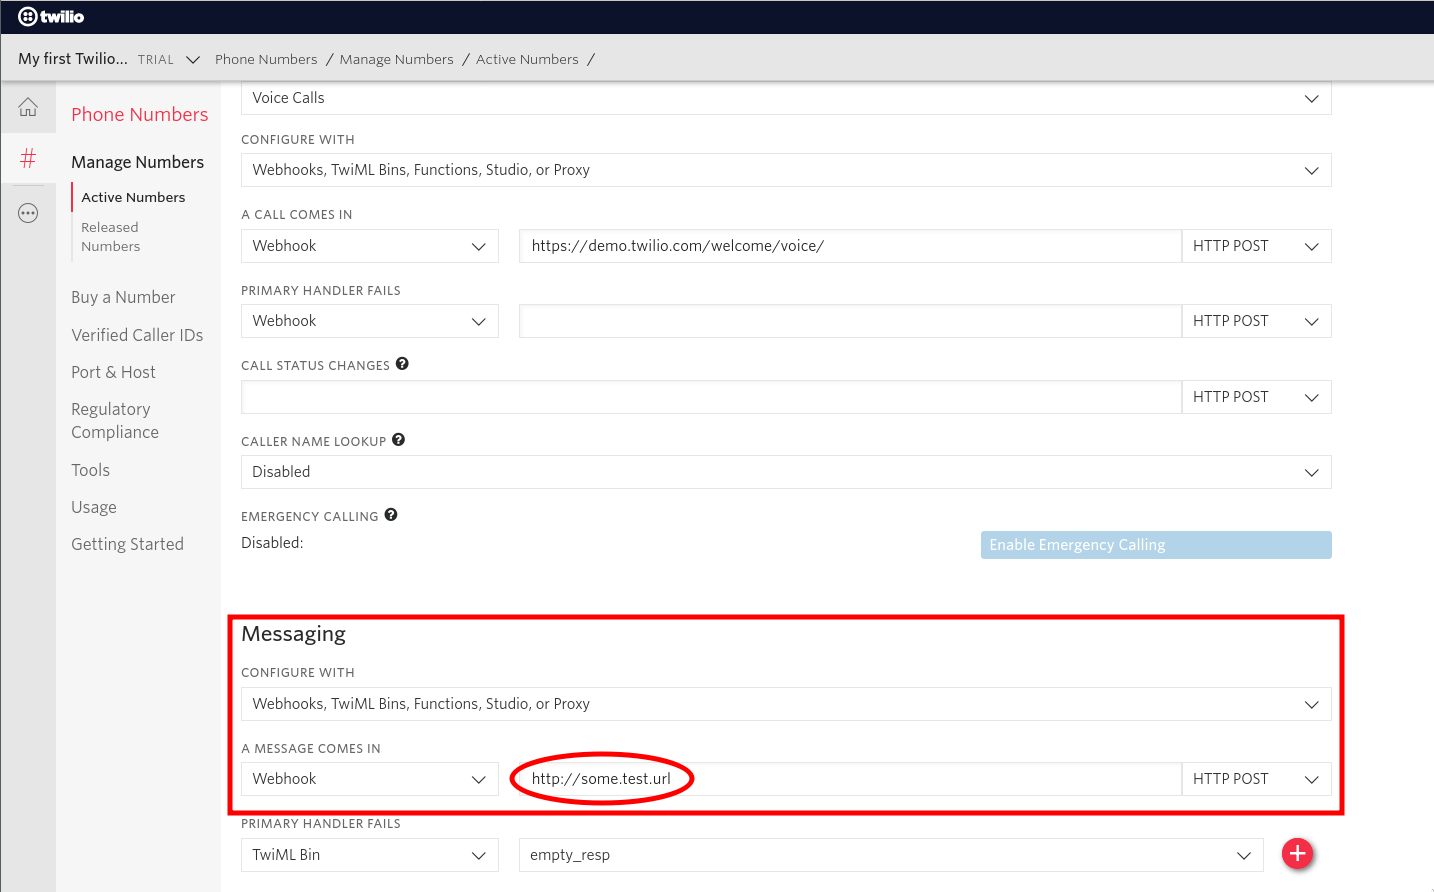Open Active Numbers breadcrumb link
This screenshot has width=1434, height=892.
[x=527, y=60]
